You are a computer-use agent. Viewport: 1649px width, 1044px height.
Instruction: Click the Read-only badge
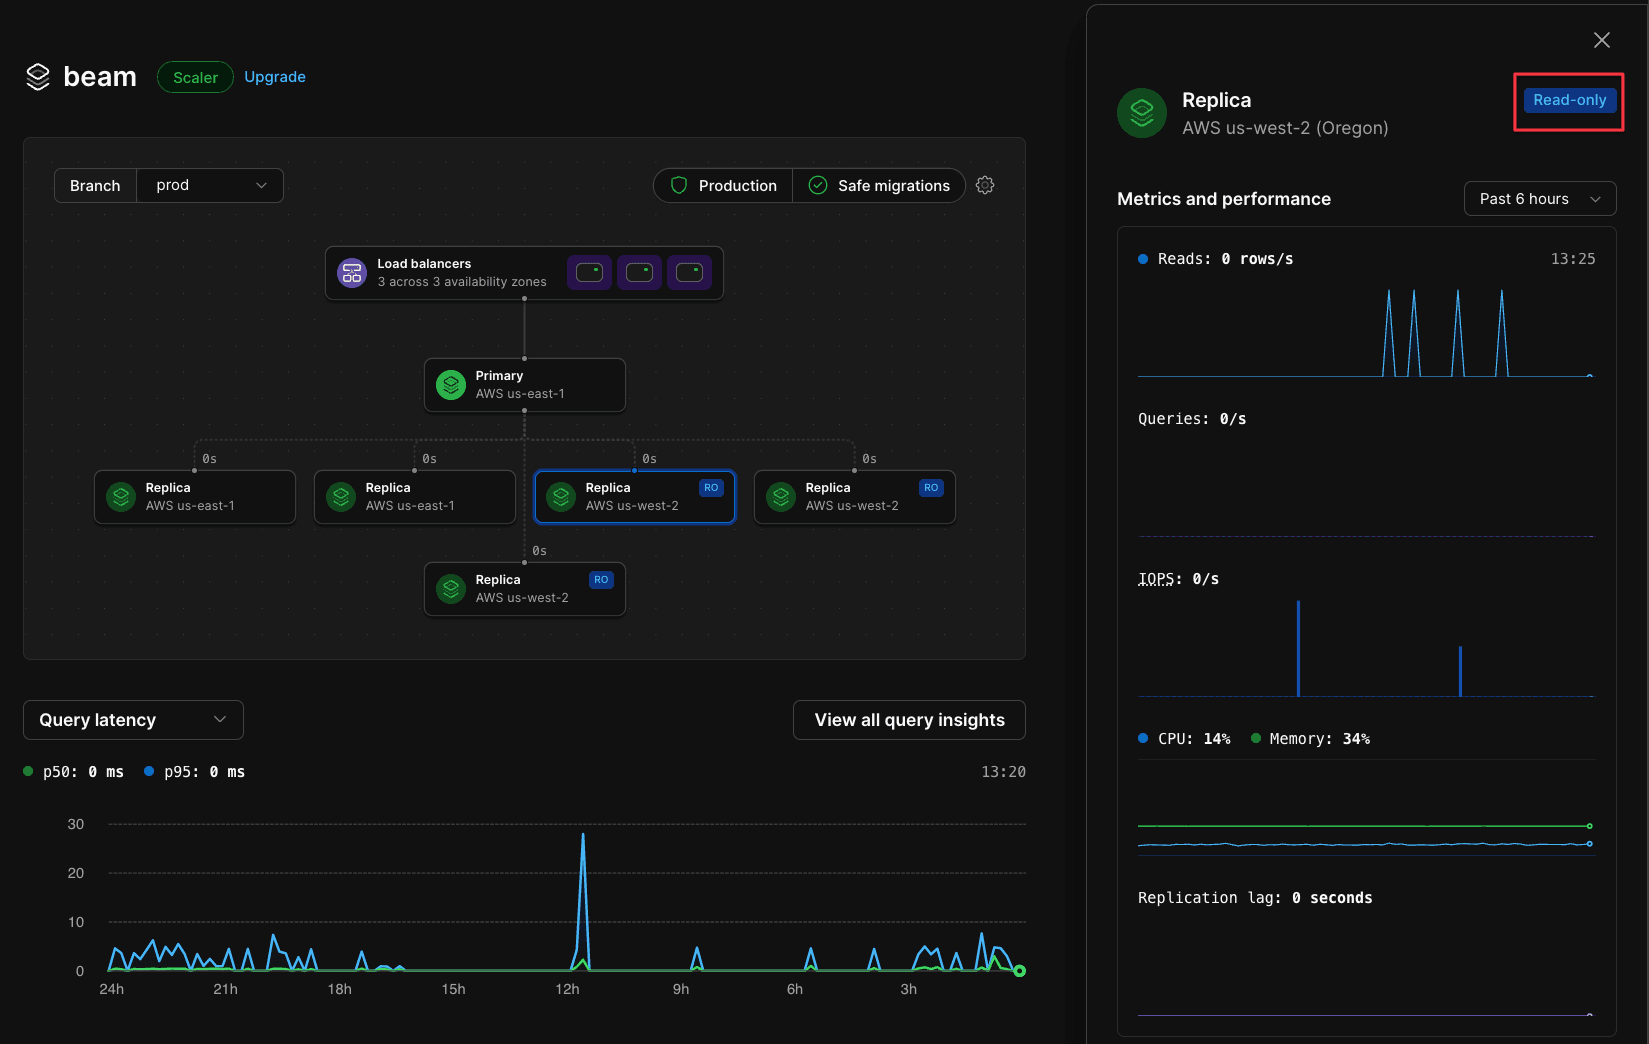click(x=1569, y=100)
